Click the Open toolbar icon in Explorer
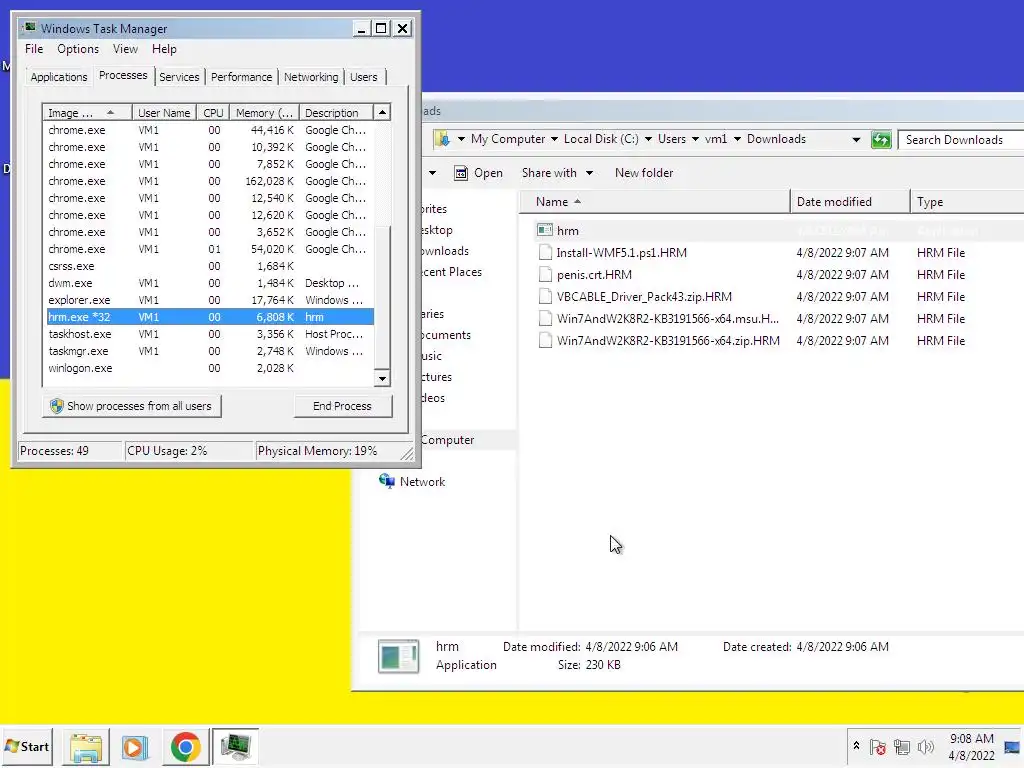The width and height of the screenshot is (1024, 768). tap(461, 173)
